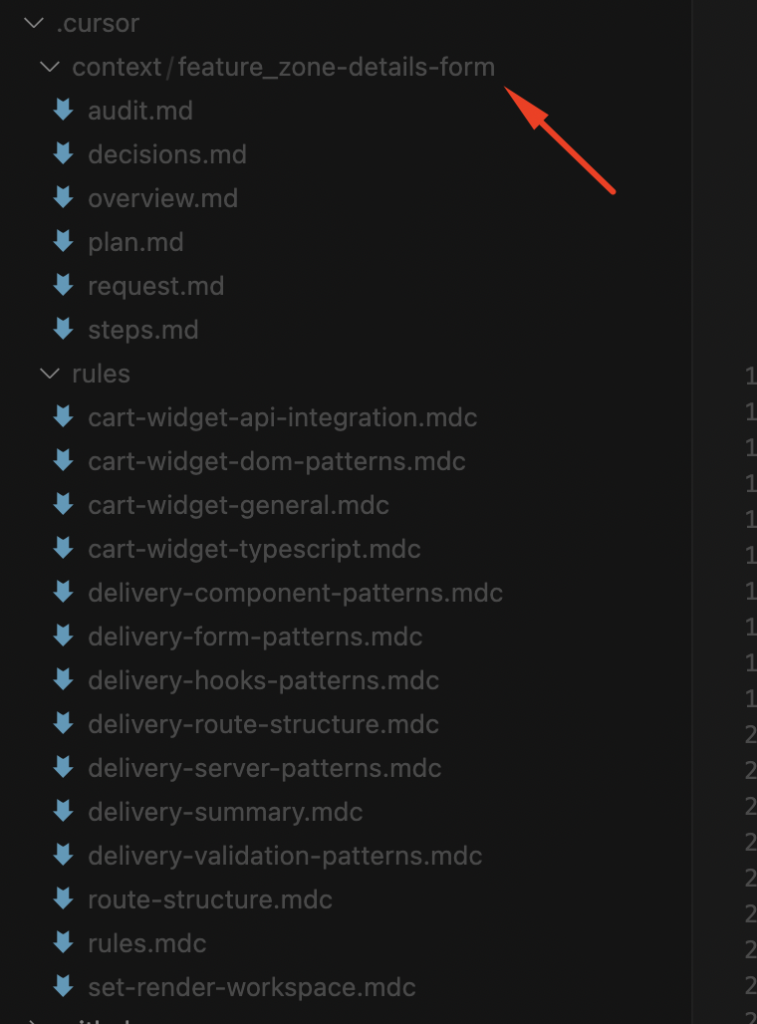Click the file icon next to plan.md
Image resolution: width=757 pixels, height=1024 pixels.
coord(64,242)
